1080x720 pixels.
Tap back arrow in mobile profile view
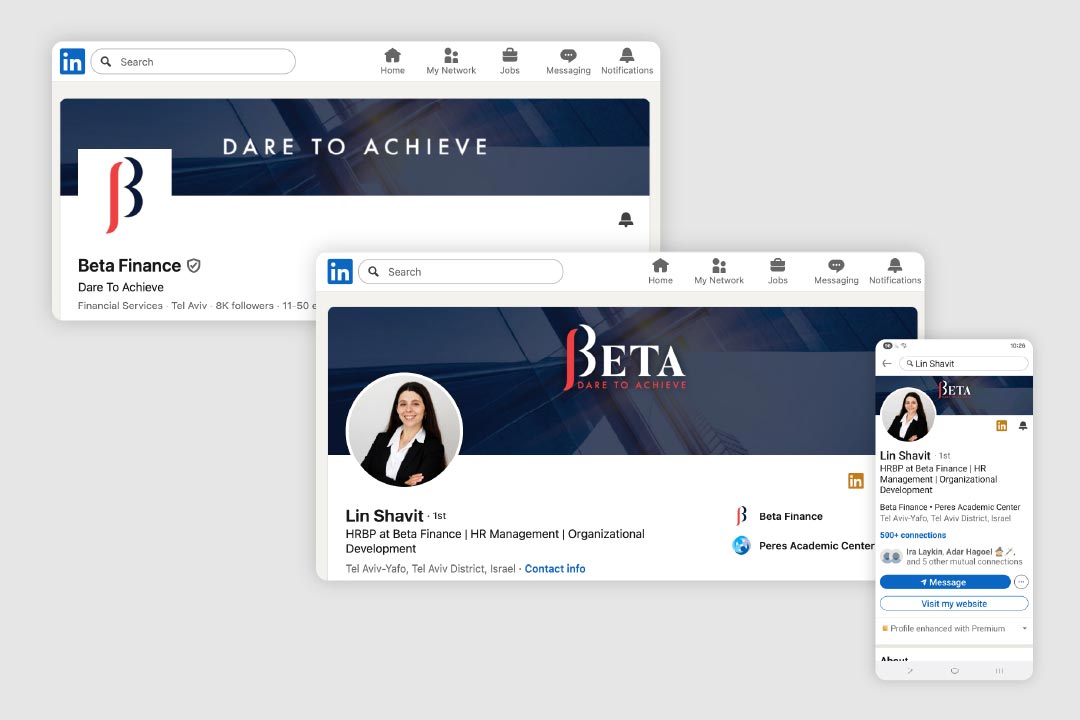click(887, 364)
